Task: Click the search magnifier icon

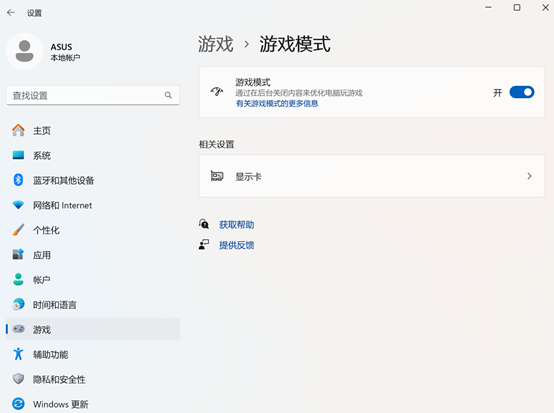Action: (168, 95)
